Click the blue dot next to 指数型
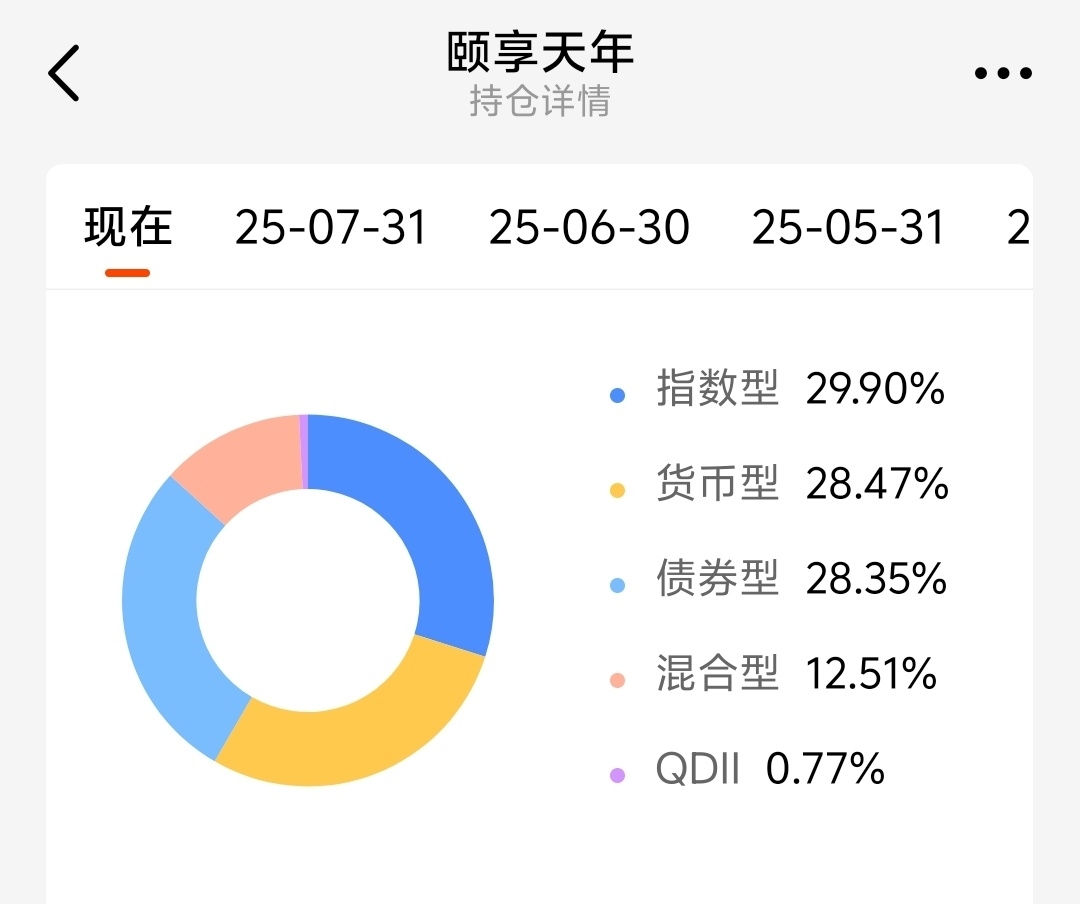The height and width of the screenshot is (904, 1080). coord(617,396)
